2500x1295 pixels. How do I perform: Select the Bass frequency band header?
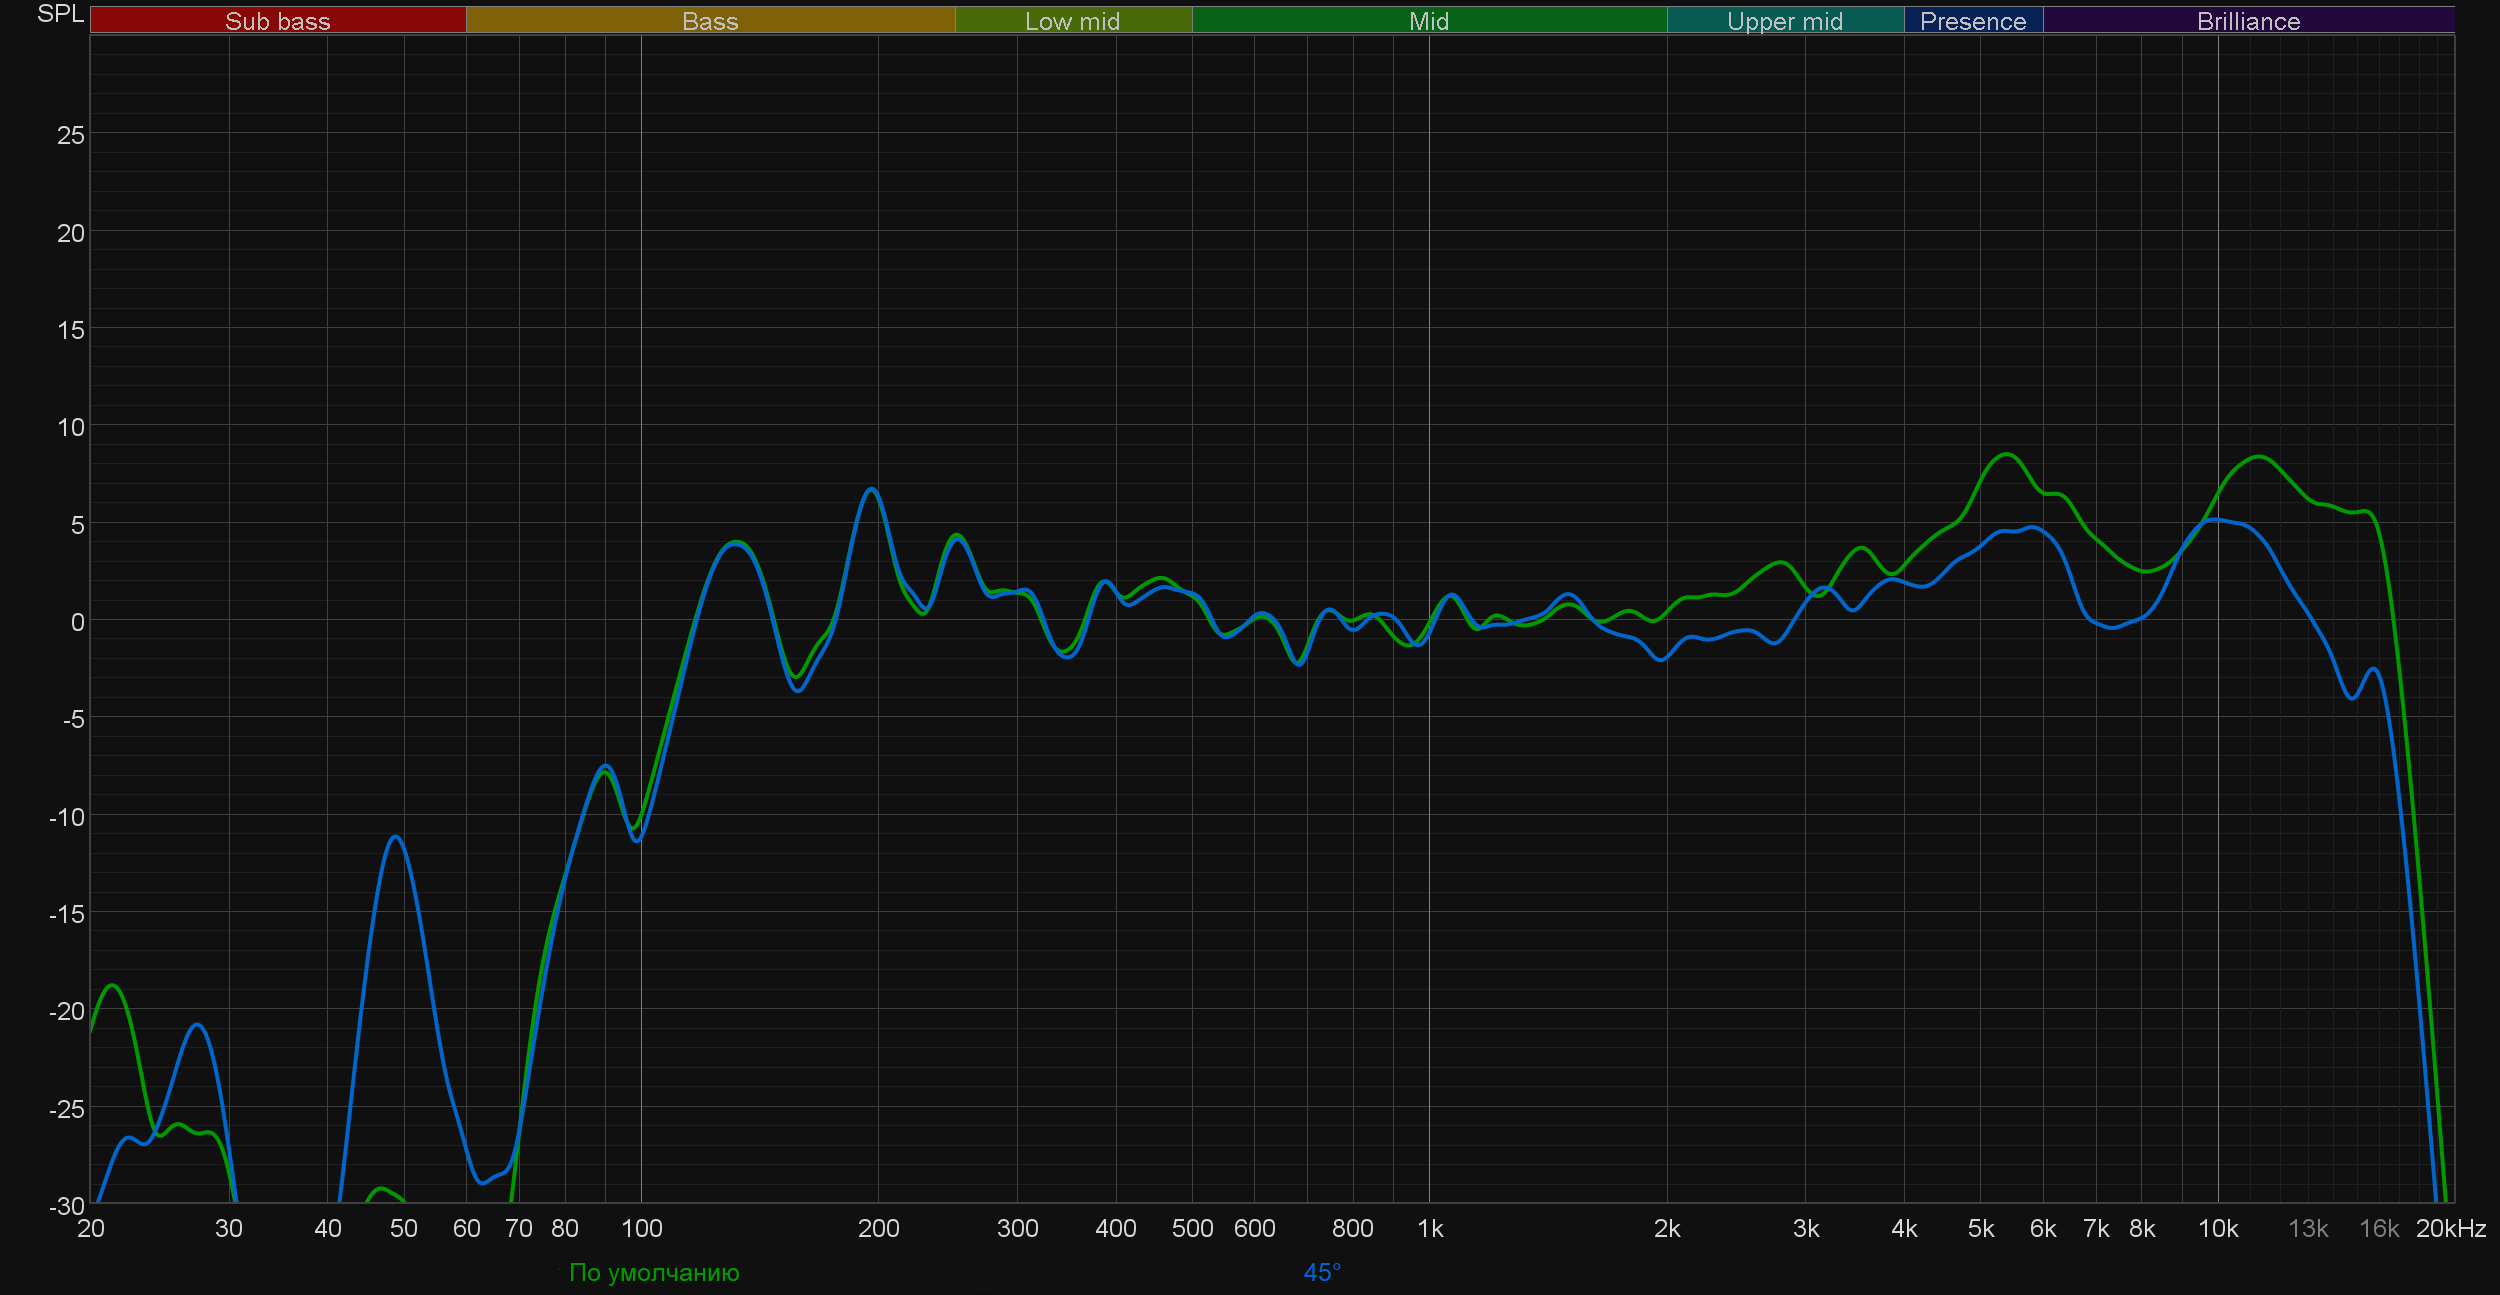(x=710, y=21)
